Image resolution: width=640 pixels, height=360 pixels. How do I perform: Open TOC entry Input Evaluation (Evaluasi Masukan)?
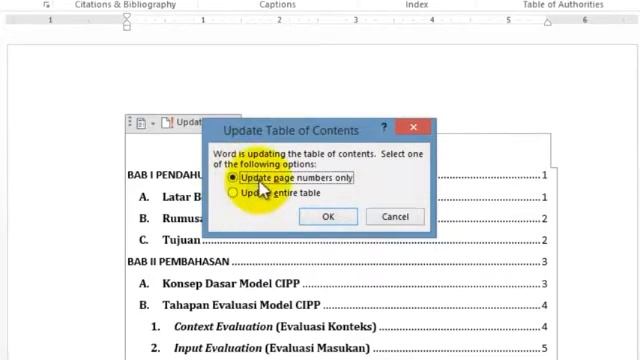(349, 348)
